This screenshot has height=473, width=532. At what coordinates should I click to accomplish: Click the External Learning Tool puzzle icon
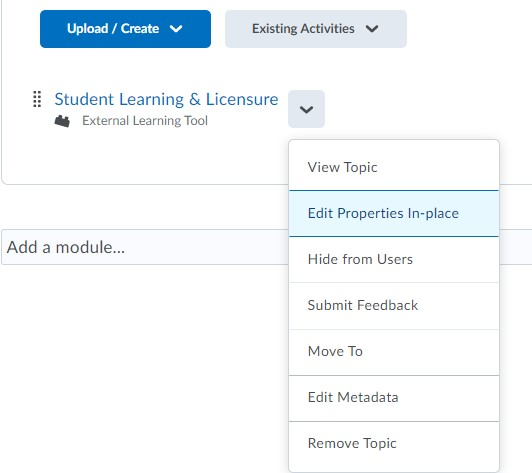click(62, 121)
